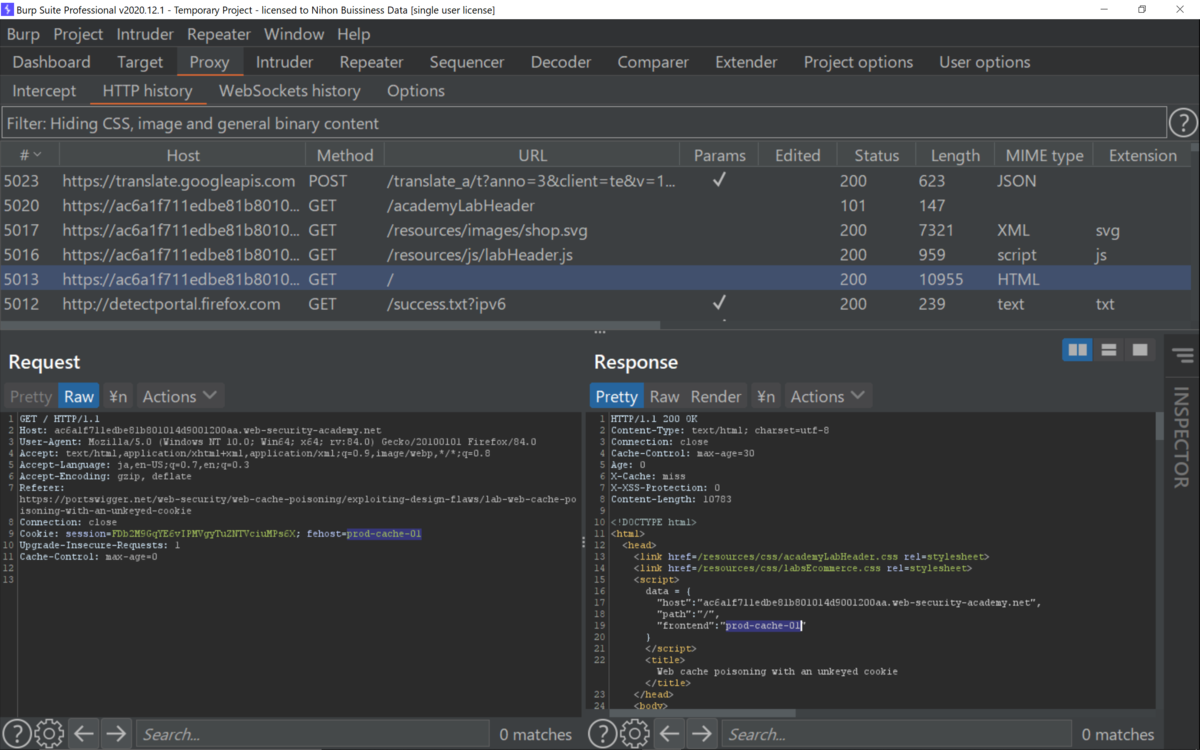Switch to the Comparer tab
The width and height of the screenshot is (1200, 750).
pos(653,62)
